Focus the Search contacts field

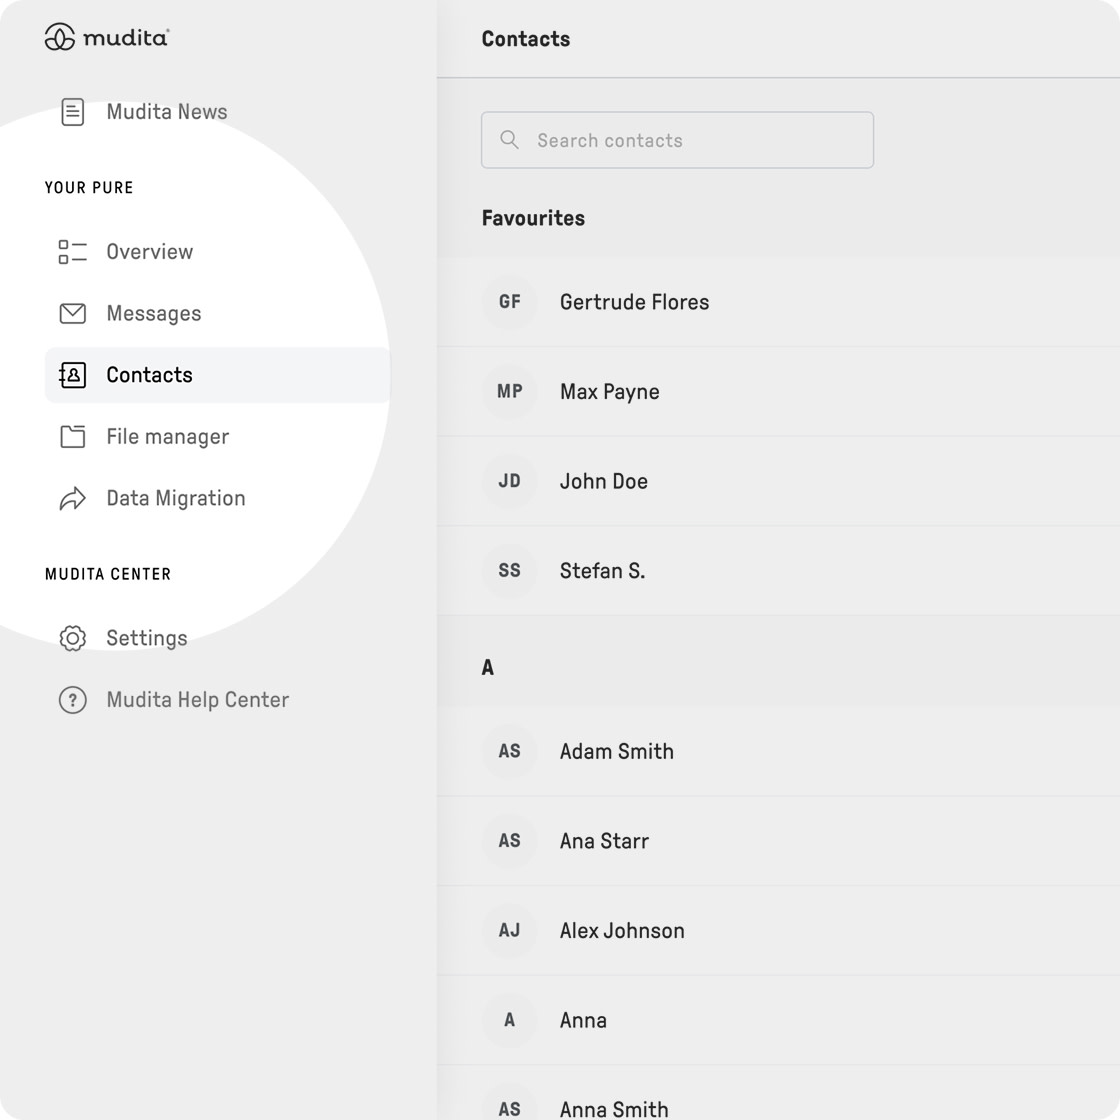tap(677, 140)
